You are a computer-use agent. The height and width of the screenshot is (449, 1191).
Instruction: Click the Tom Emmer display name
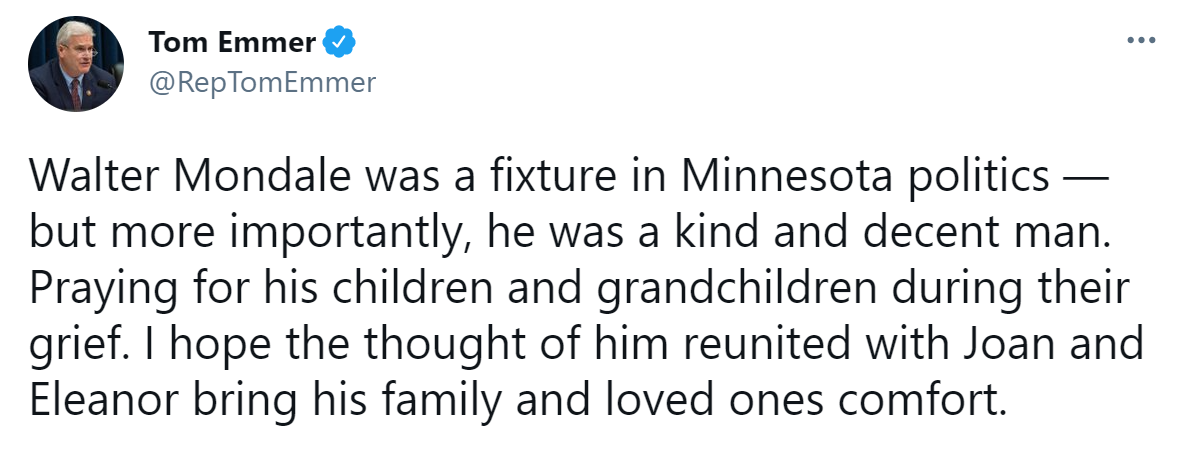click(x=232, y=42)
